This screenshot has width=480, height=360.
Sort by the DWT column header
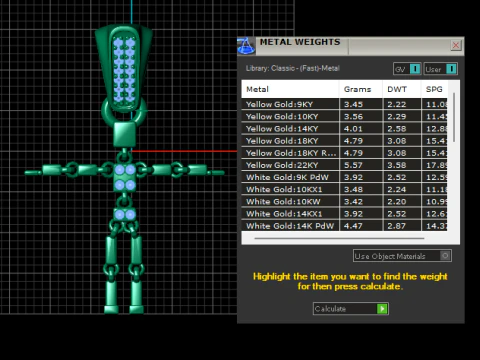coord(402,89)
